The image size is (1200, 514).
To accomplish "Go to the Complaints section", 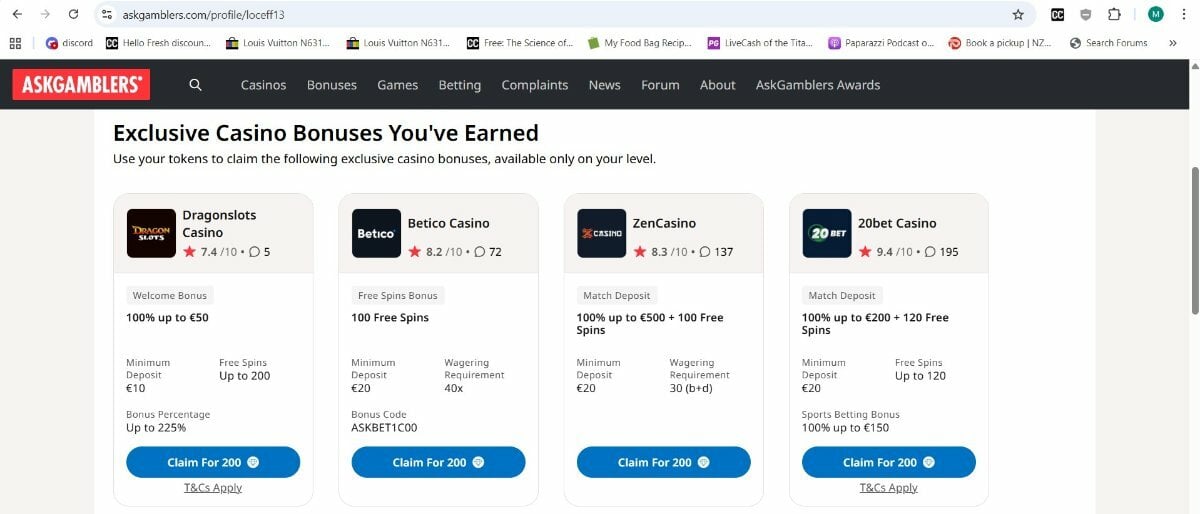I will [x=535, y=85].
